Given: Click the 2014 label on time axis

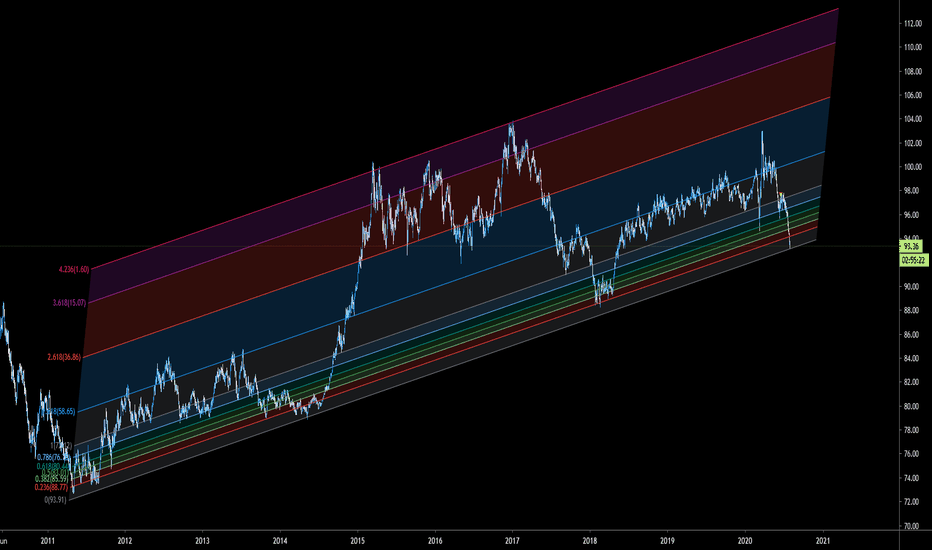Looking at the screenshot, I should (x=280, y=541).
